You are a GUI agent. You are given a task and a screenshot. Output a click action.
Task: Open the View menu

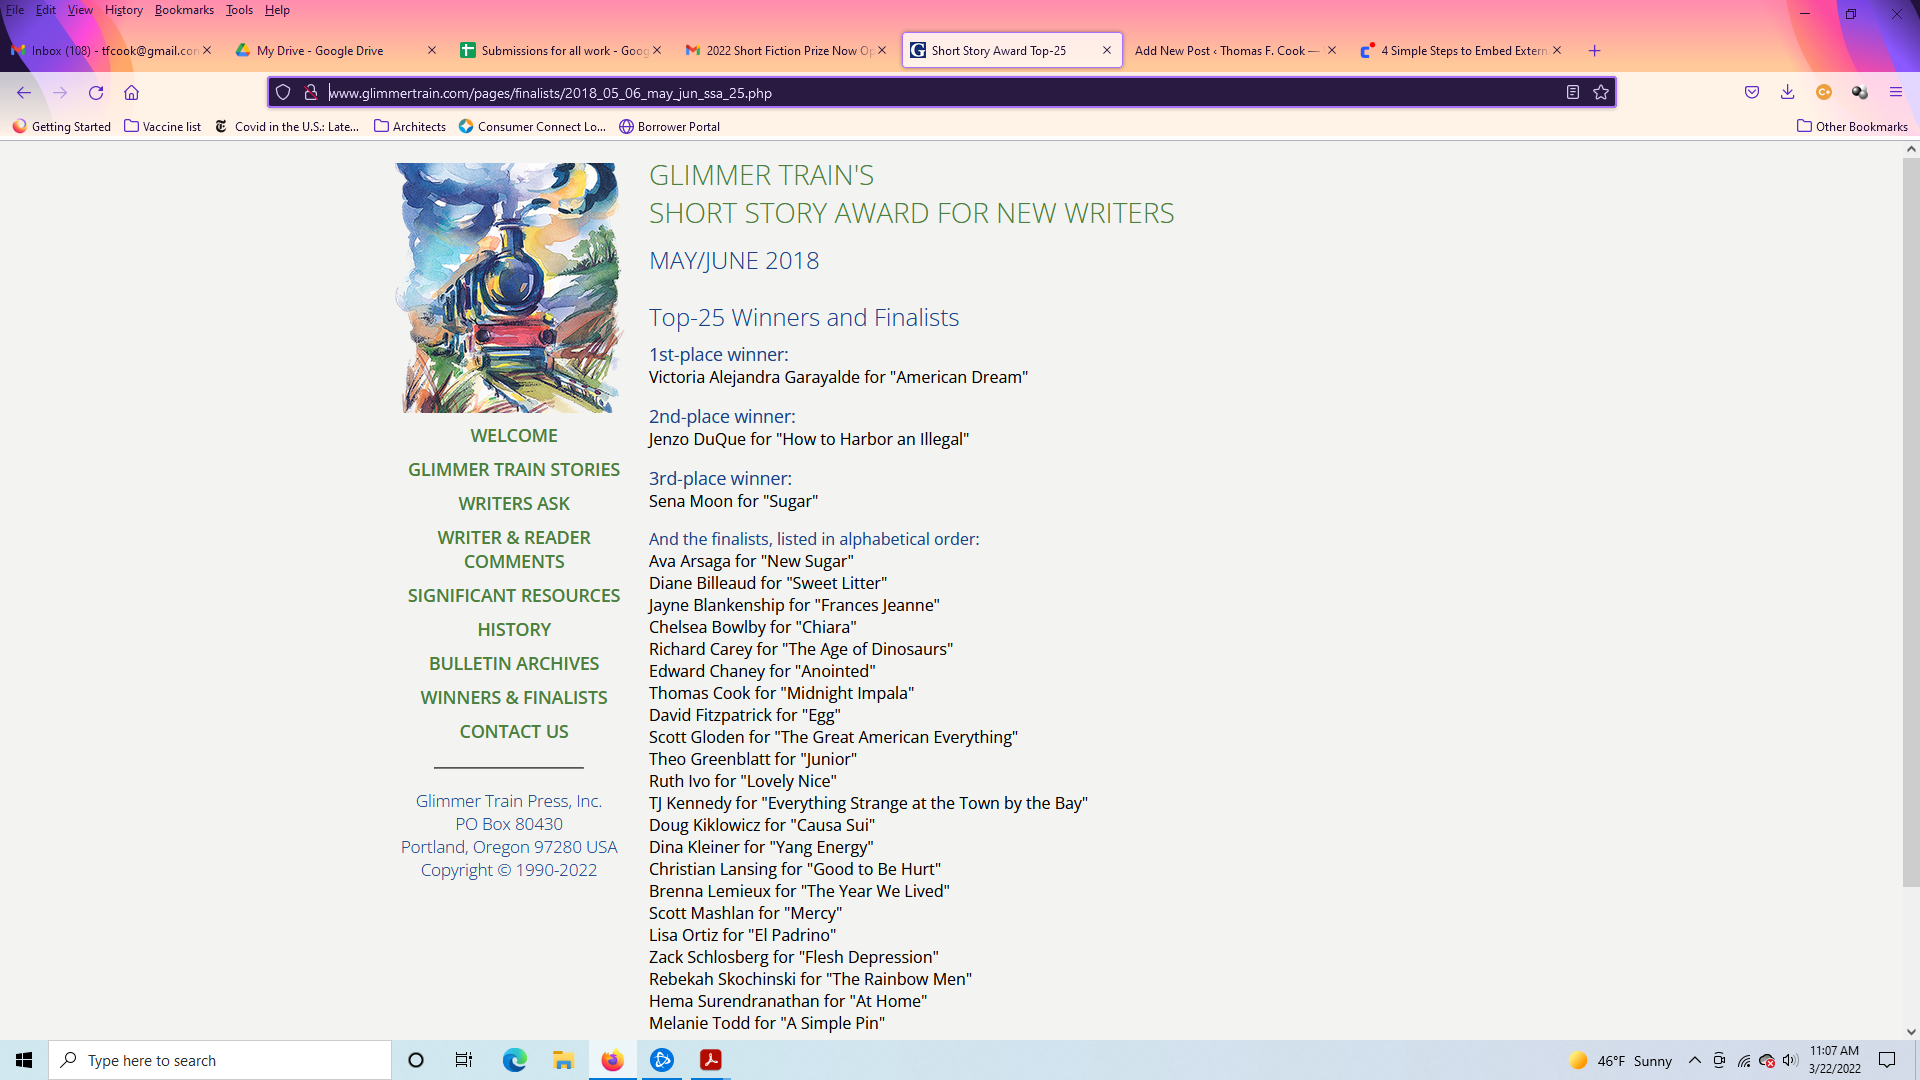(80, 10)
